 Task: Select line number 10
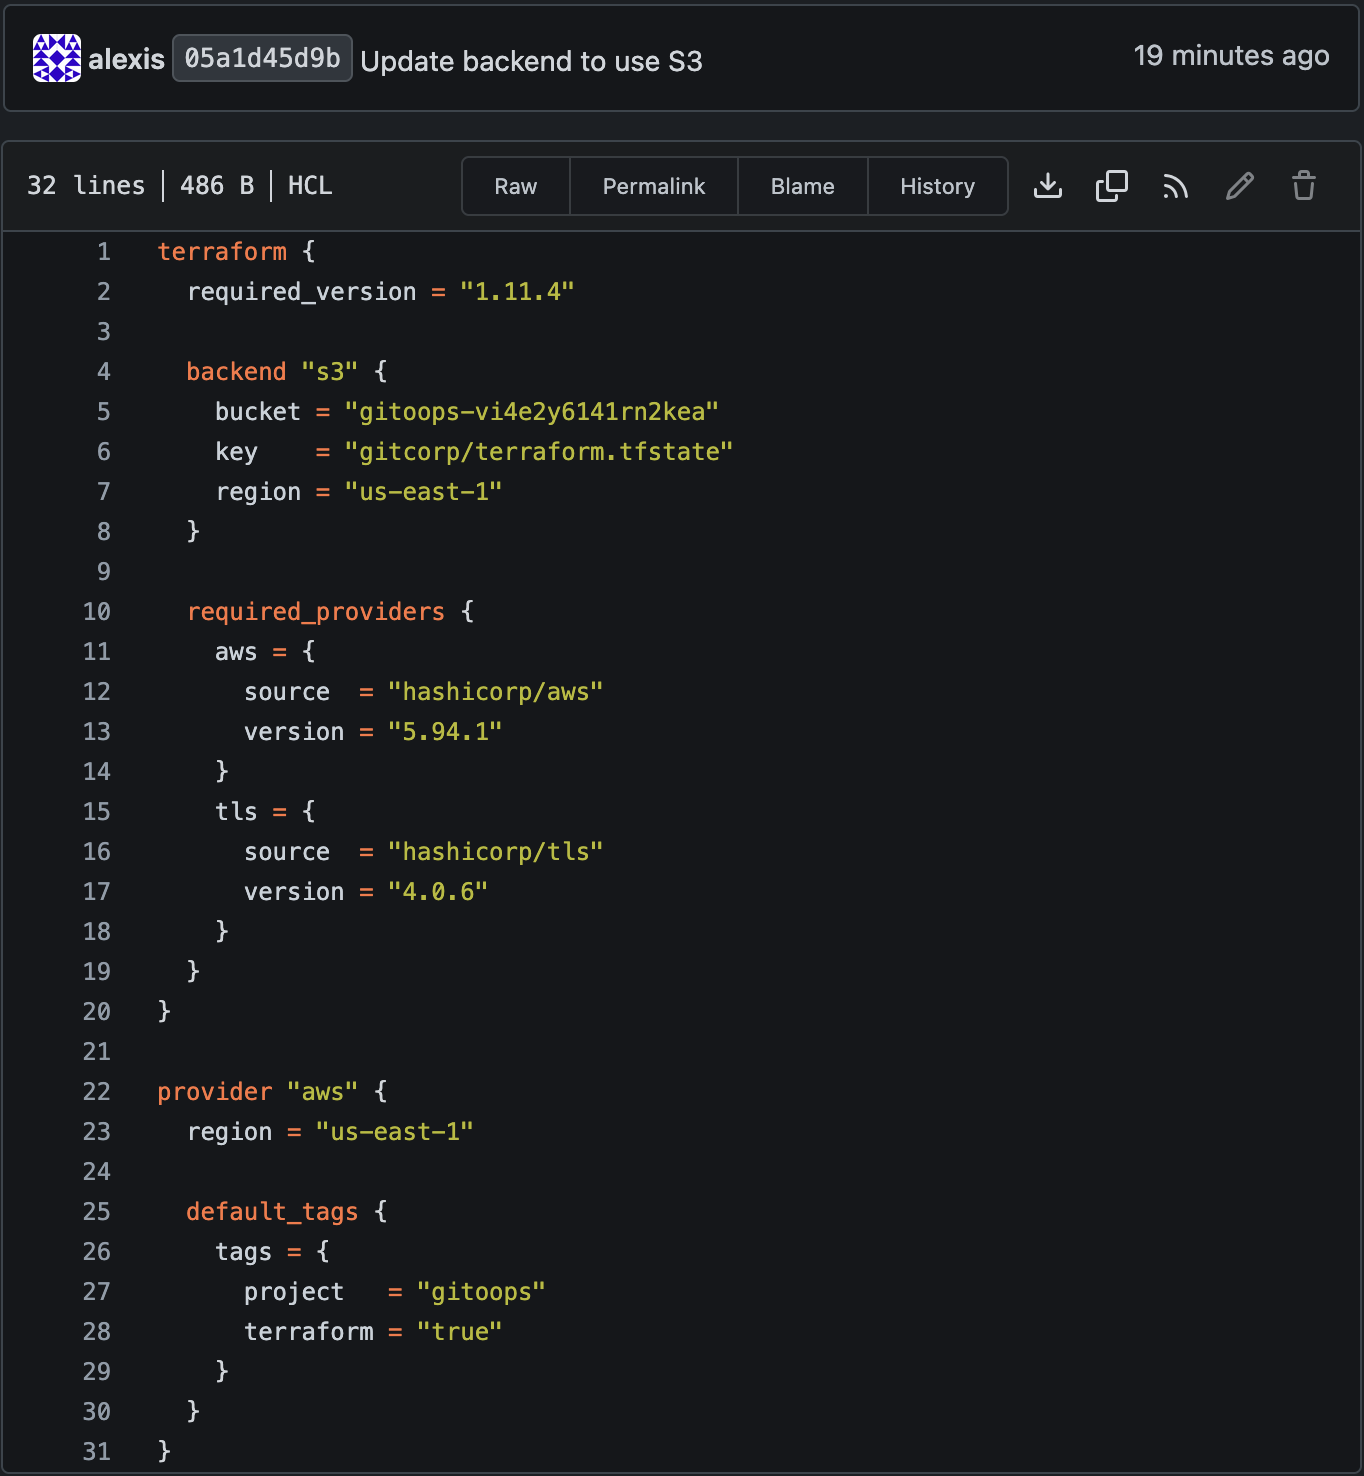(x=97, y=612)
